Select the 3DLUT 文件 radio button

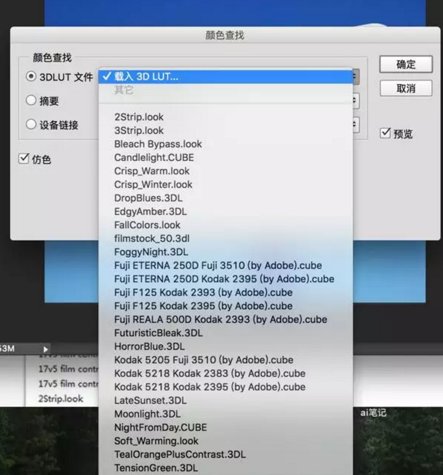point(31,76)
